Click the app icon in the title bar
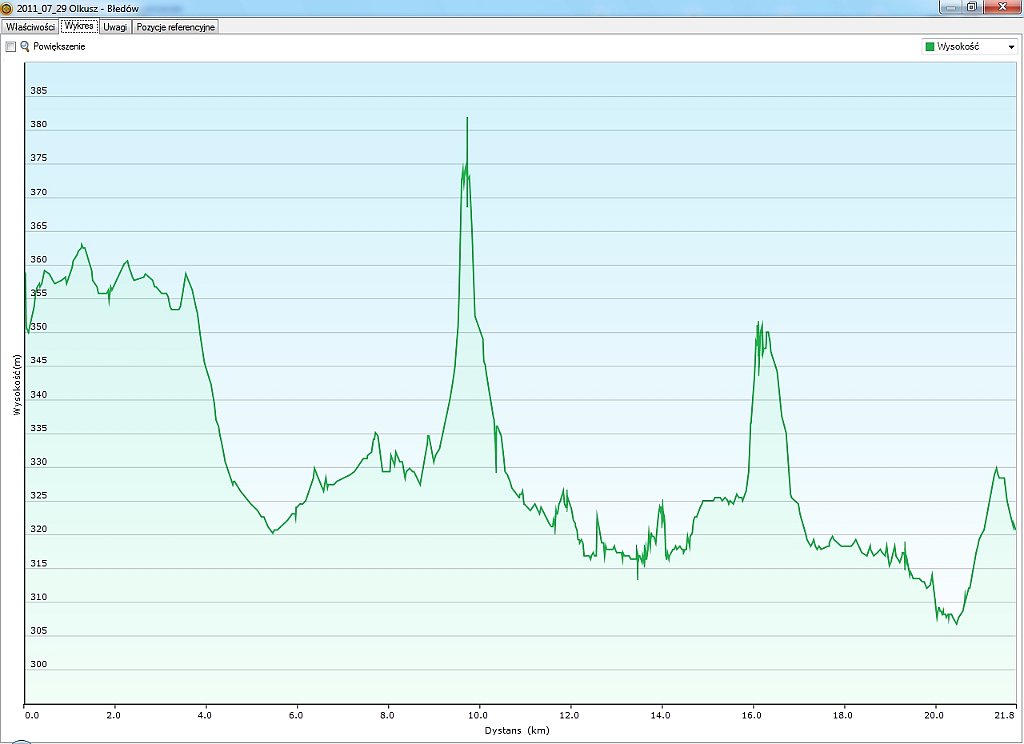The width and height of the screenshot is (1024, 744). pyautogui.click(x=7, y=7)
